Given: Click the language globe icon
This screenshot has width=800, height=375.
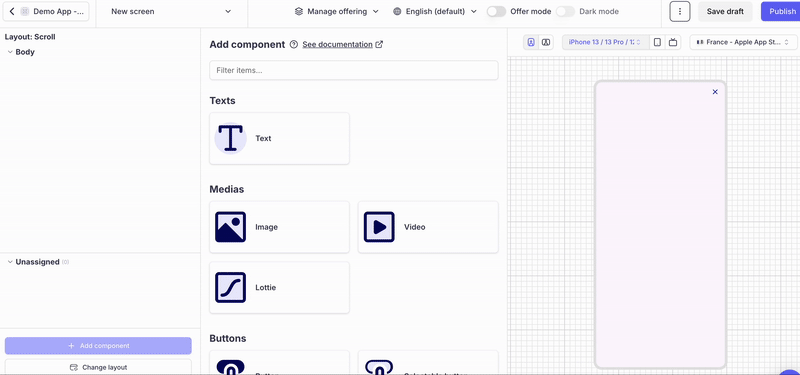Looking at the screenshot, I should pyautogui.click(x=397, y=11).
